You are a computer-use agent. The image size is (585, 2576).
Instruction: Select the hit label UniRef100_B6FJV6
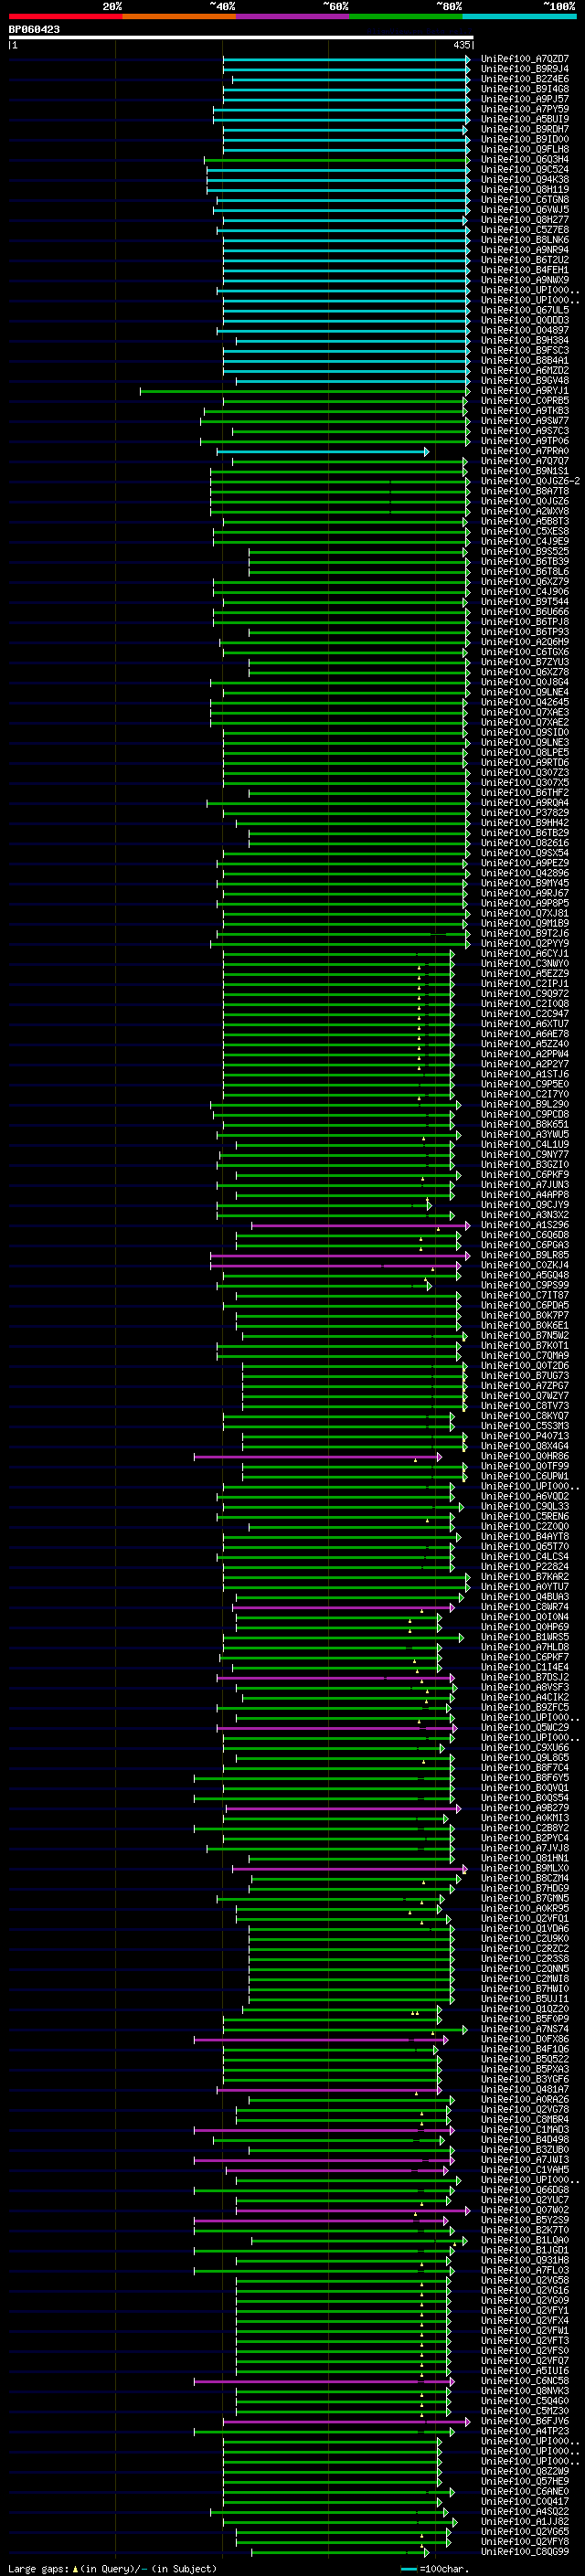pyautogui.click(x=524, y=2421)
